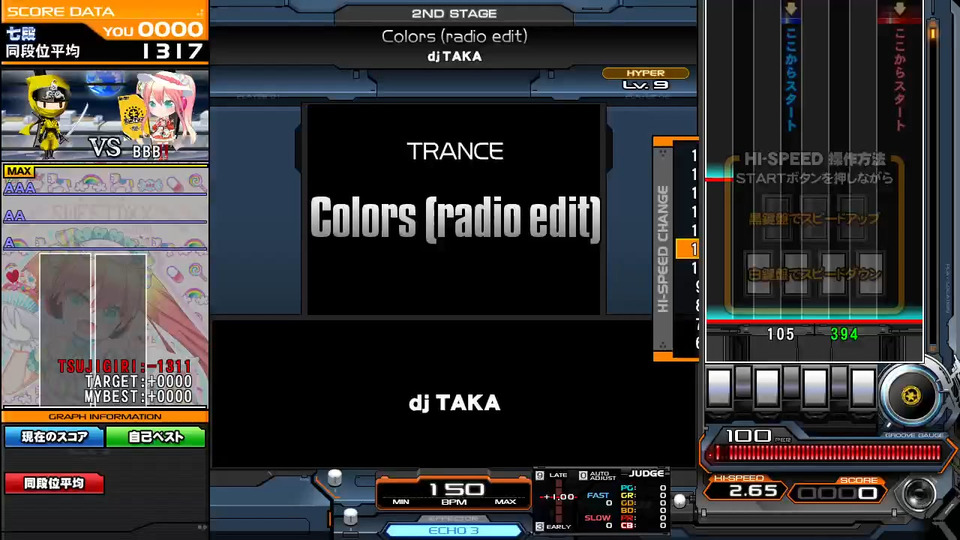Click the 七段 rank label
The width and height of the screenshot is (960, 540).
21,33
